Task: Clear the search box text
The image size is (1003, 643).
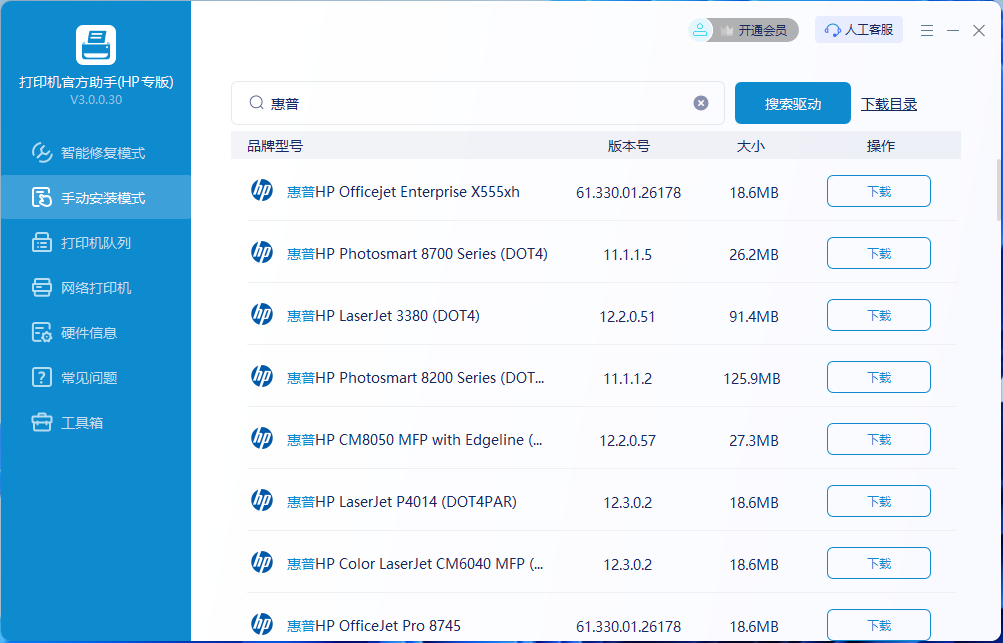Action: (x=701, y=103)
